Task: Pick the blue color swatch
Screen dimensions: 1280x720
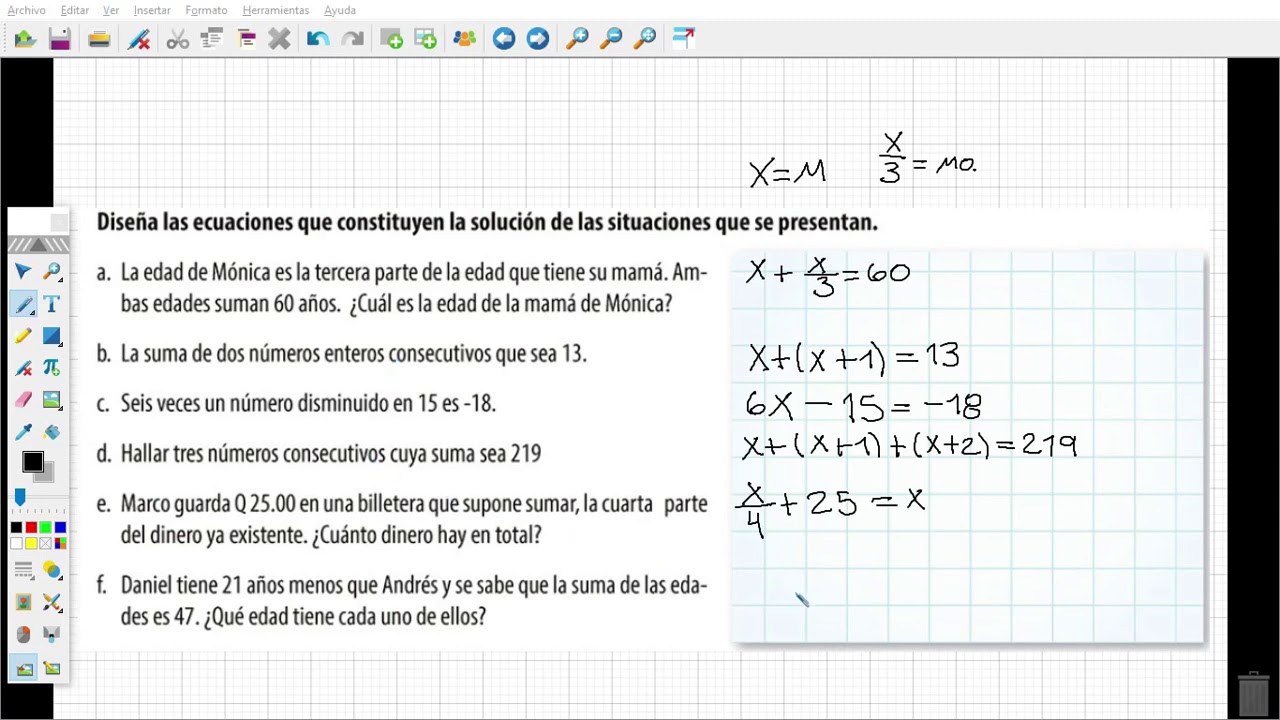Action: coord(60,528)
